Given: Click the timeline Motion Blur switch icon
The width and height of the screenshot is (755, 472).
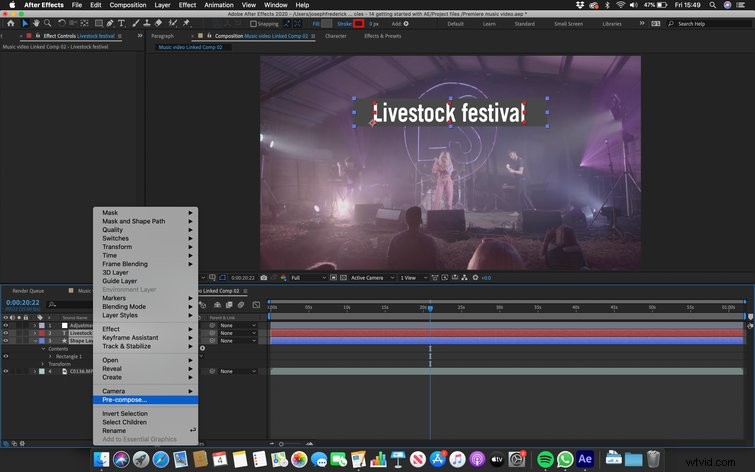Looking at the screenshot, I should [241, 305].
